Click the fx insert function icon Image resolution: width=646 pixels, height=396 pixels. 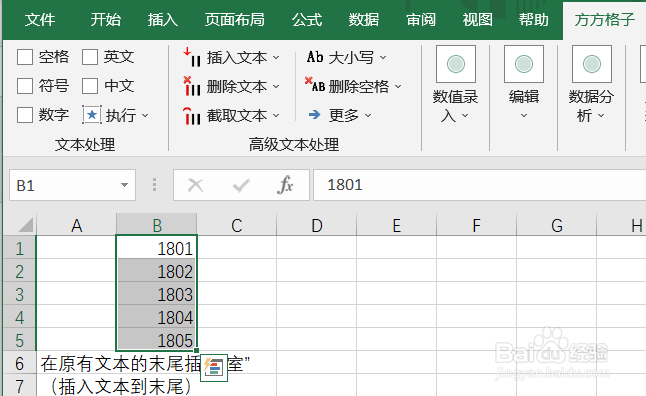[285, 185]
